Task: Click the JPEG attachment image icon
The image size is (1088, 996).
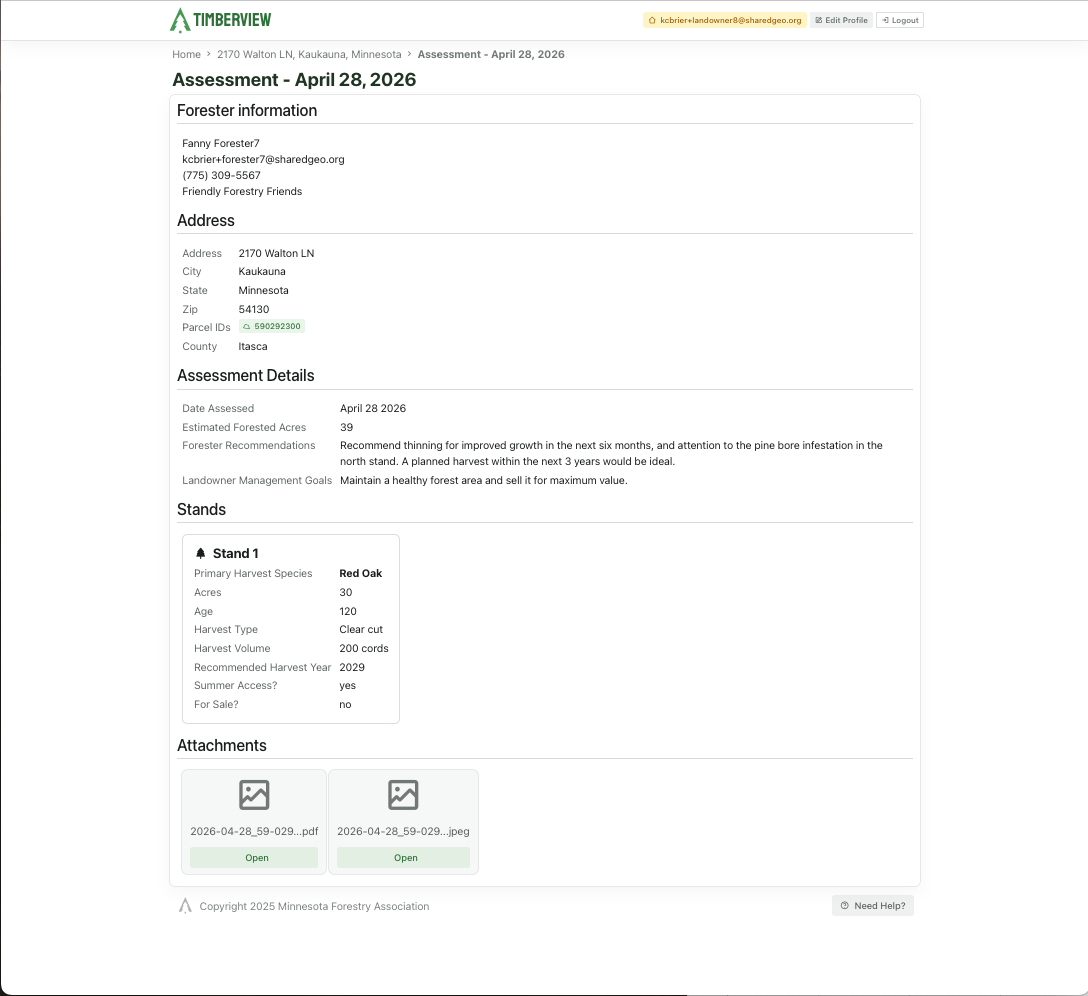Action: tap(403, 795)
